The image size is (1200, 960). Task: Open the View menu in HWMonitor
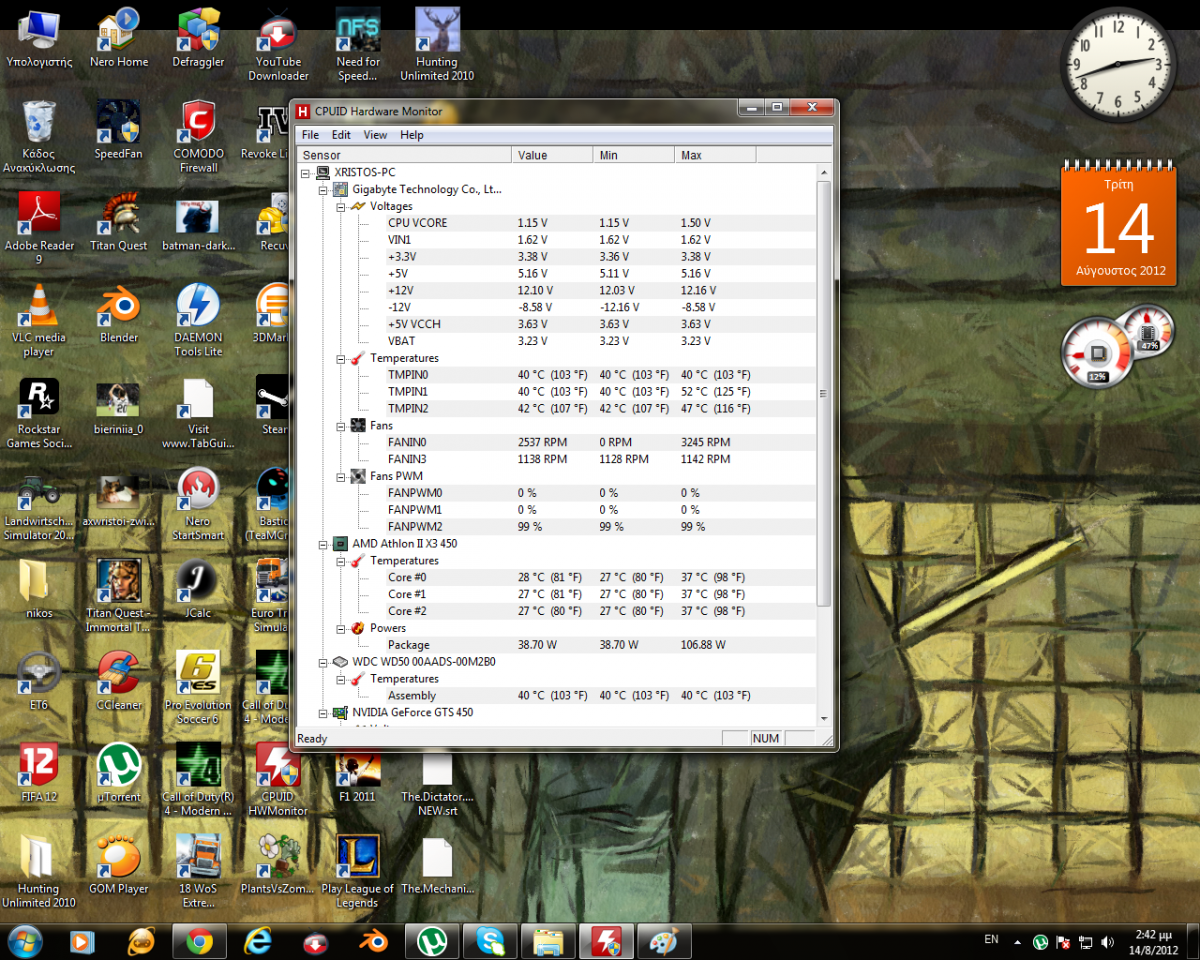[x=375, y=135]
